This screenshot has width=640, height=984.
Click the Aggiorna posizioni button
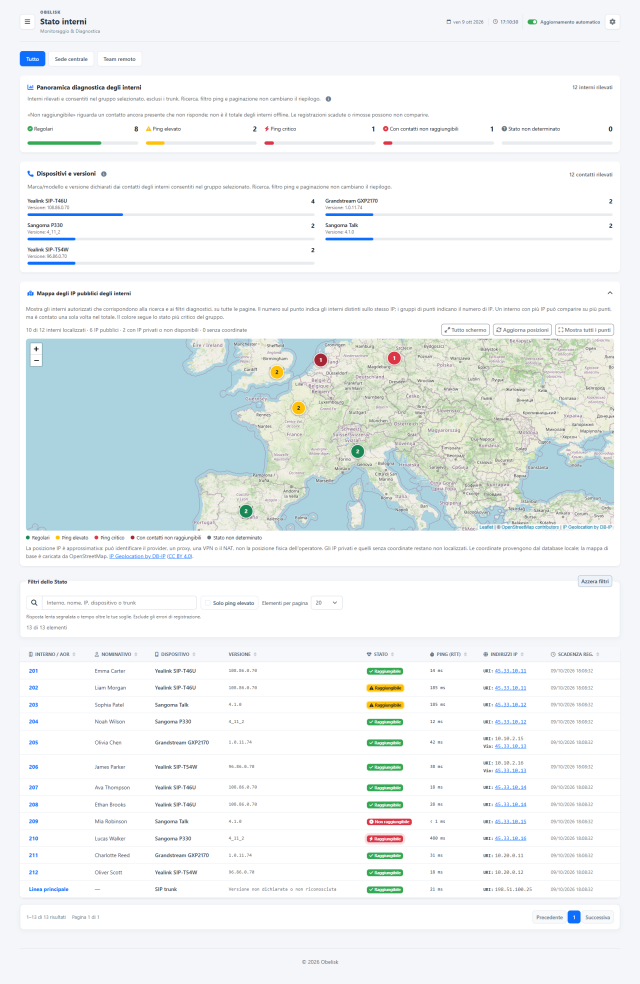click(x=522, y=330)
